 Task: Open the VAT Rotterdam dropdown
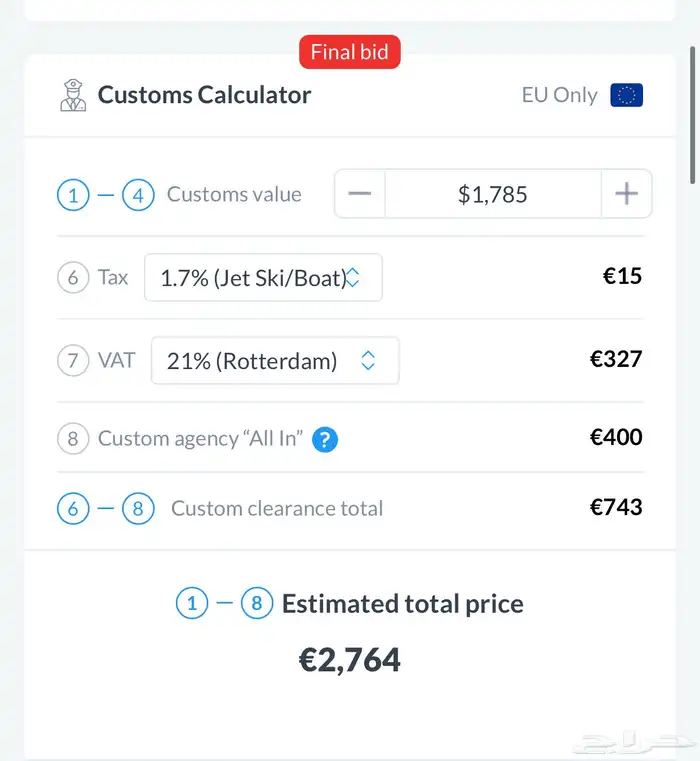click(274, 361)
